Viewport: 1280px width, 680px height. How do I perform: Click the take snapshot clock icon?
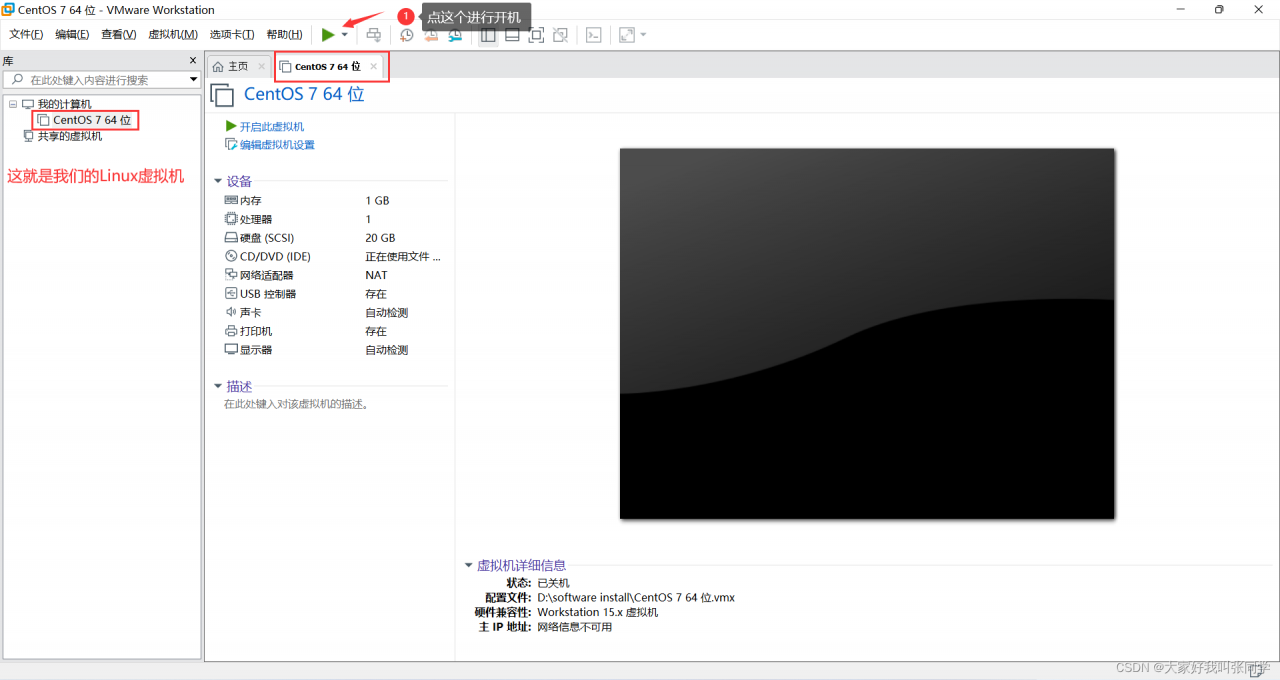407,35
